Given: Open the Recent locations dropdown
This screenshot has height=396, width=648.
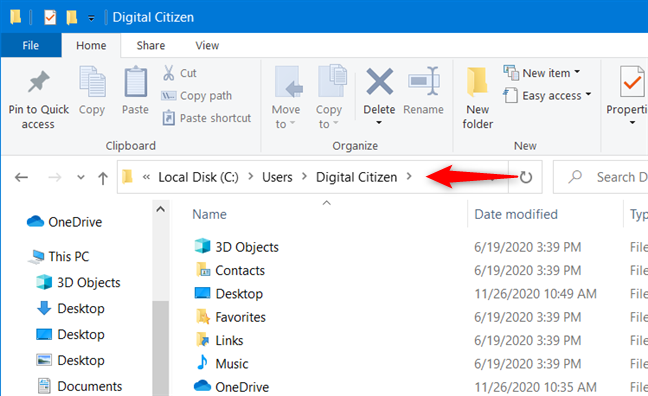Looking at the screenshot, I should tap(81, 177).
